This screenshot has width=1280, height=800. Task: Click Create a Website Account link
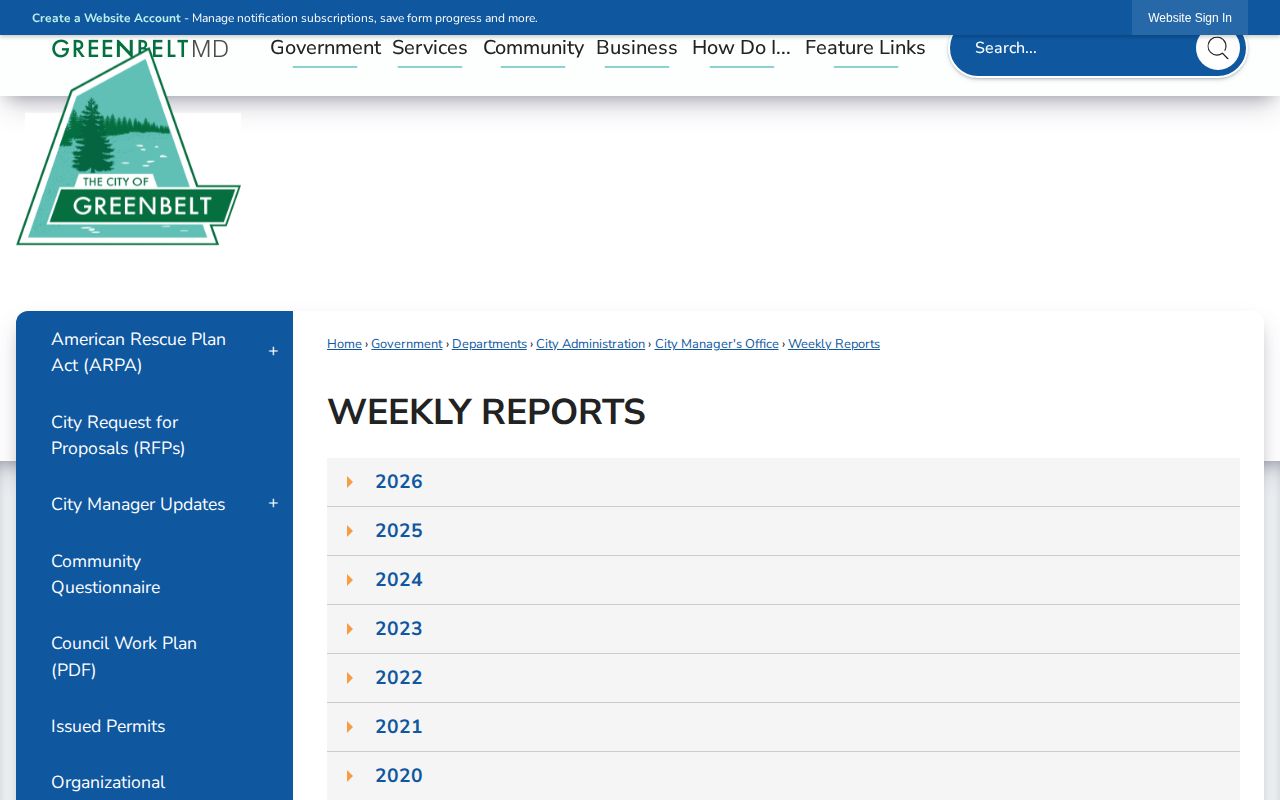[x=106, y=18]
